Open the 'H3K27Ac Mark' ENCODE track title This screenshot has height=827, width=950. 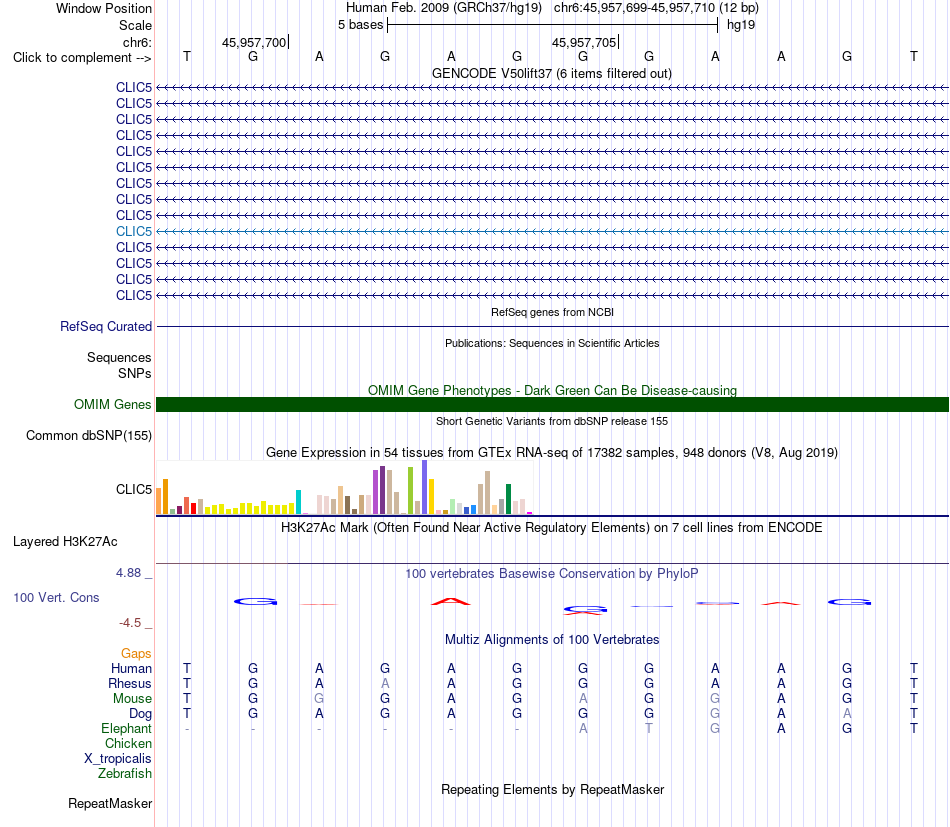(552, 528)
